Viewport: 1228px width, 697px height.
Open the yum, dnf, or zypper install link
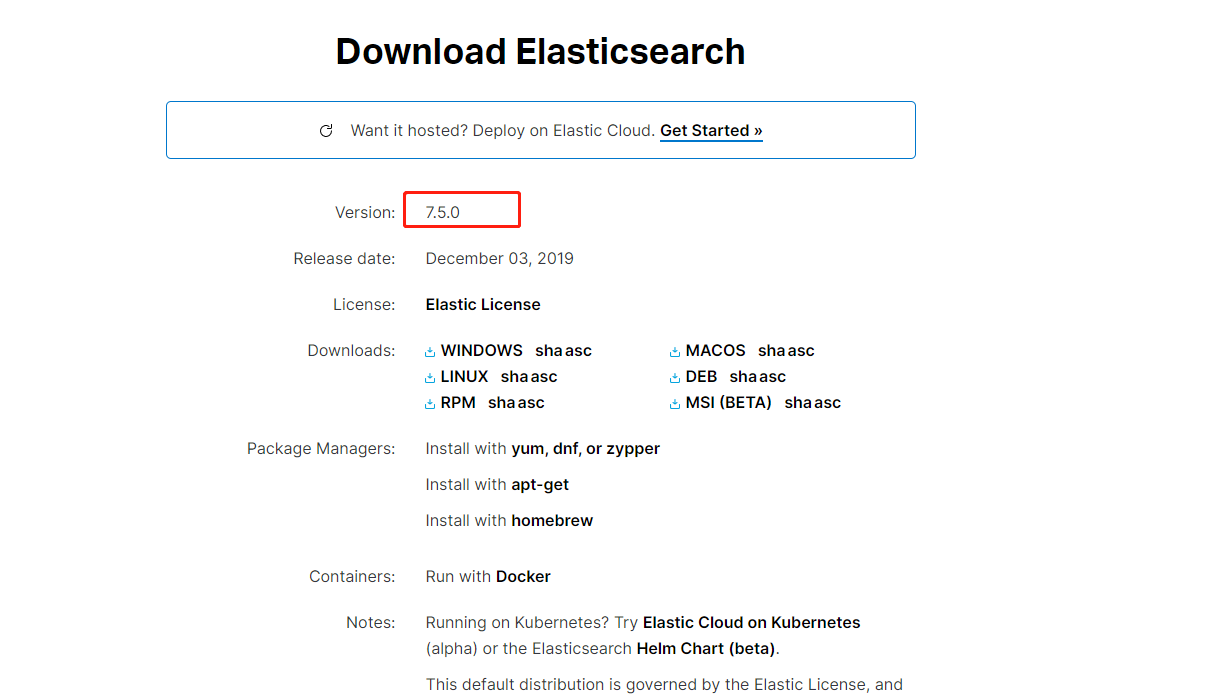[x=585, y=449]
